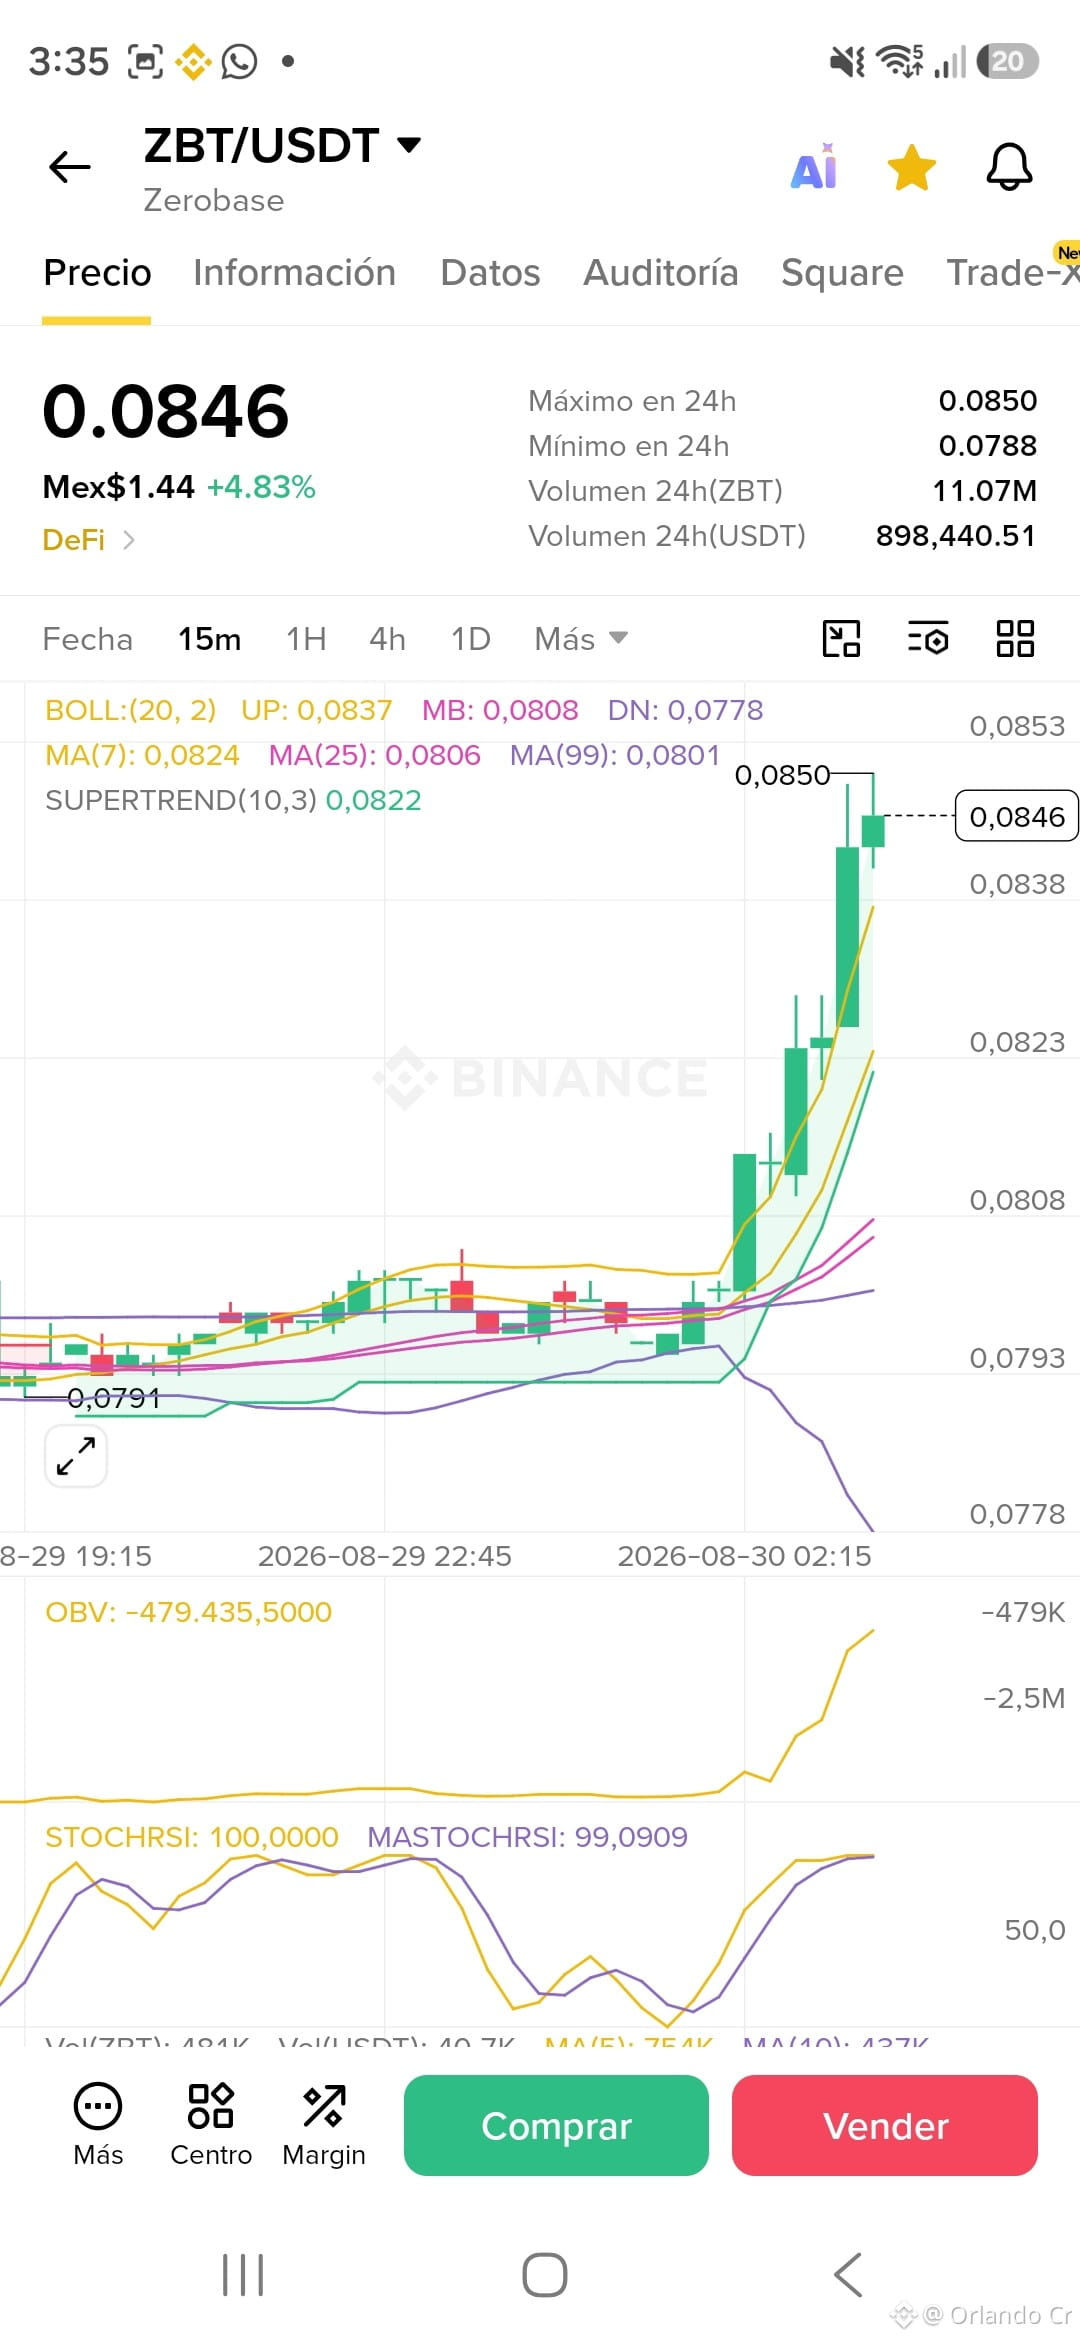
Task: Select 15m timeframe
Action: point(209,639)
